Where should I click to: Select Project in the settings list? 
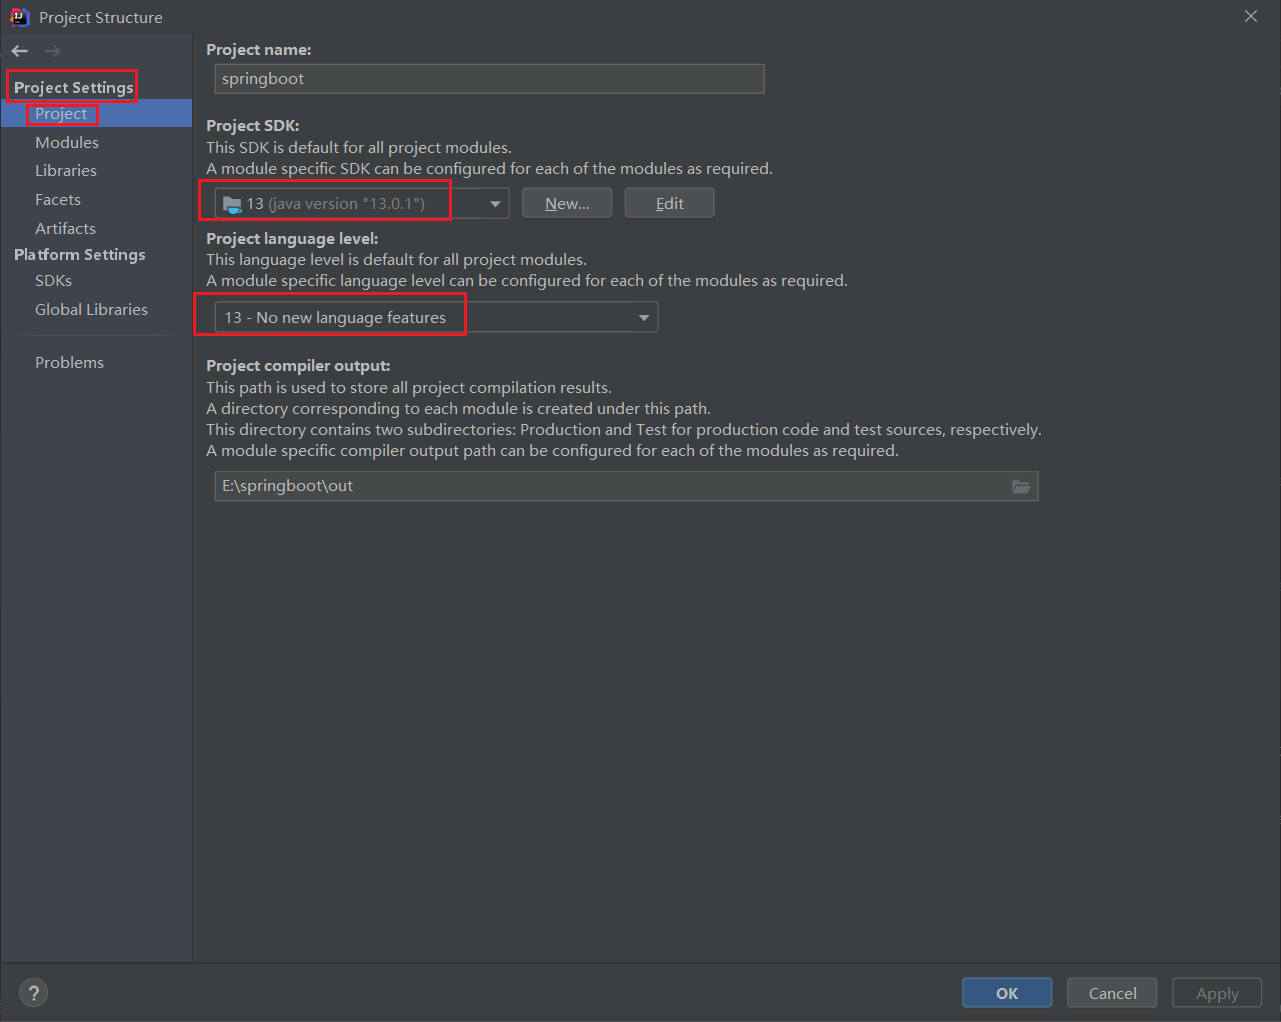coord(96,114)
